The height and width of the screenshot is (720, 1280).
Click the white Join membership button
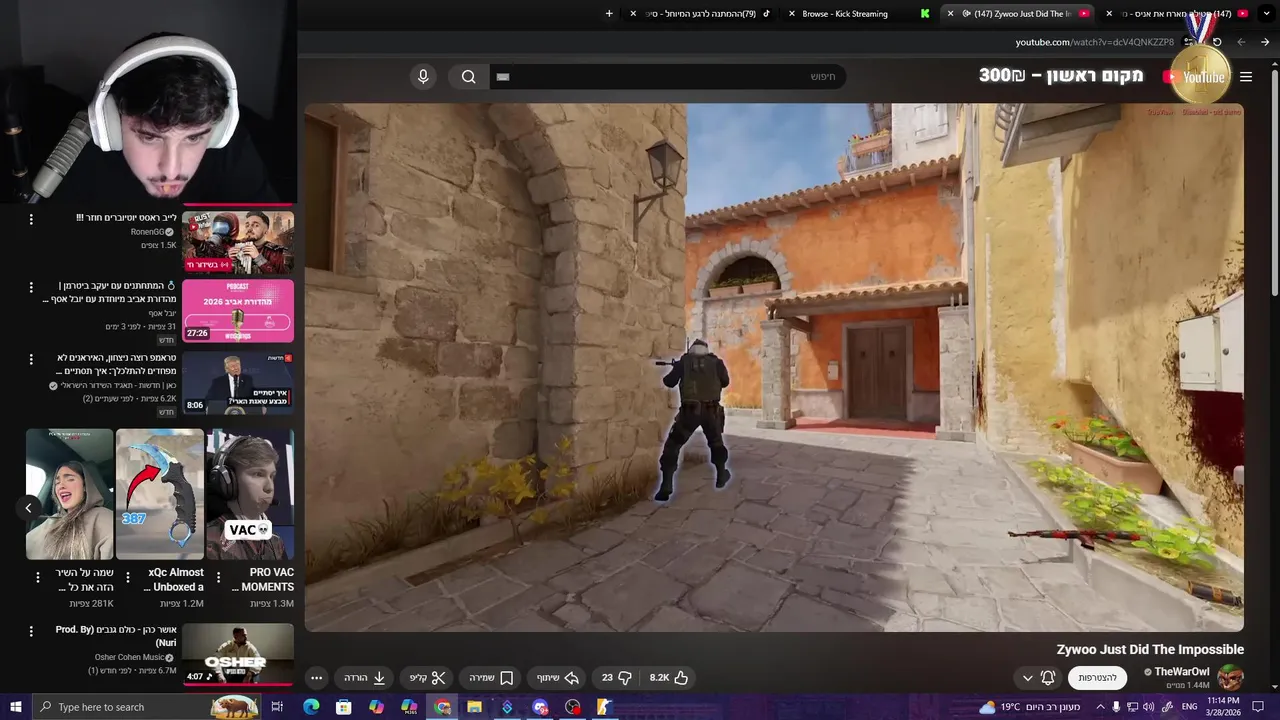click(x=1098, y=677)
